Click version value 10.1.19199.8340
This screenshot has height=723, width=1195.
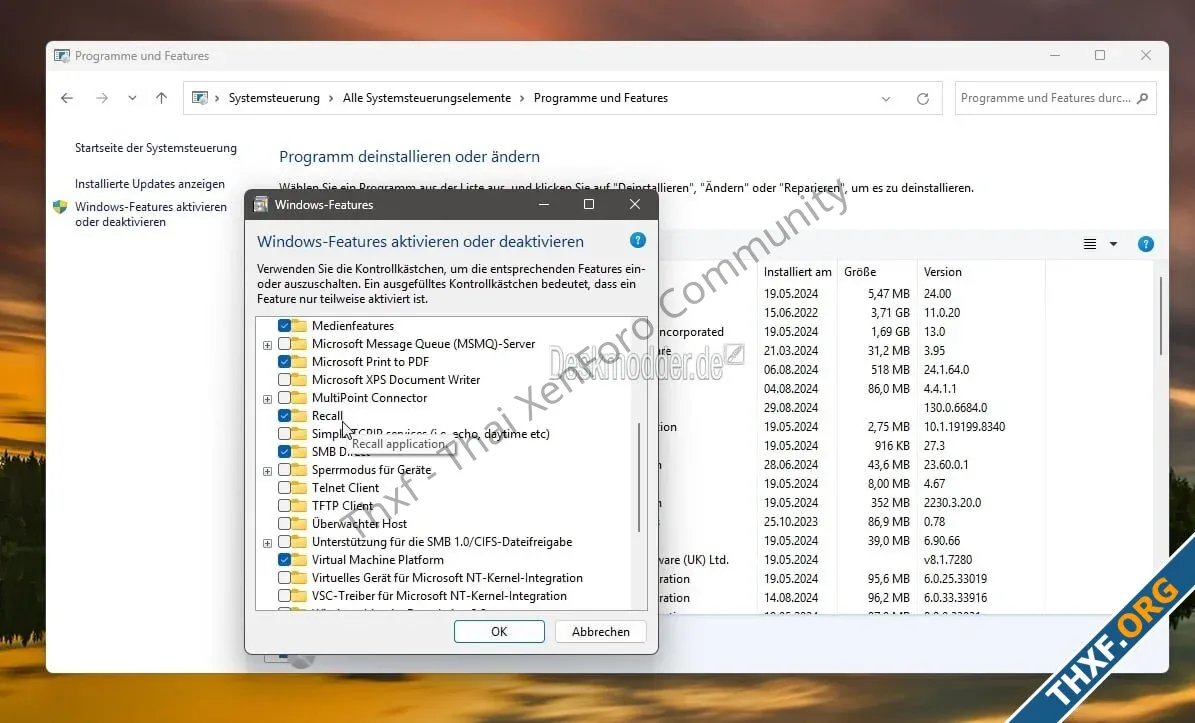point(964,427)
